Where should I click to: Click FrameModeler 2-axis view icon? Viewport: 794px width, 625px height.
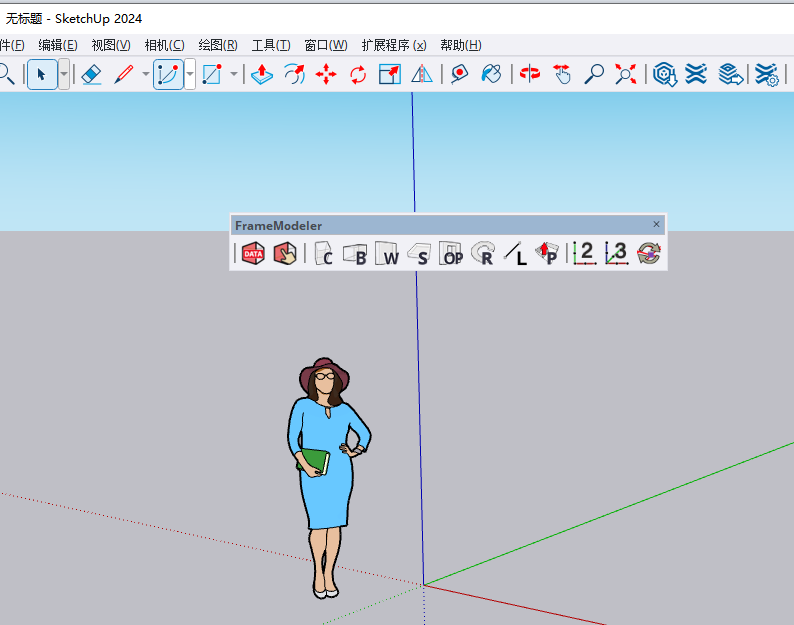(x=585, y=253)
